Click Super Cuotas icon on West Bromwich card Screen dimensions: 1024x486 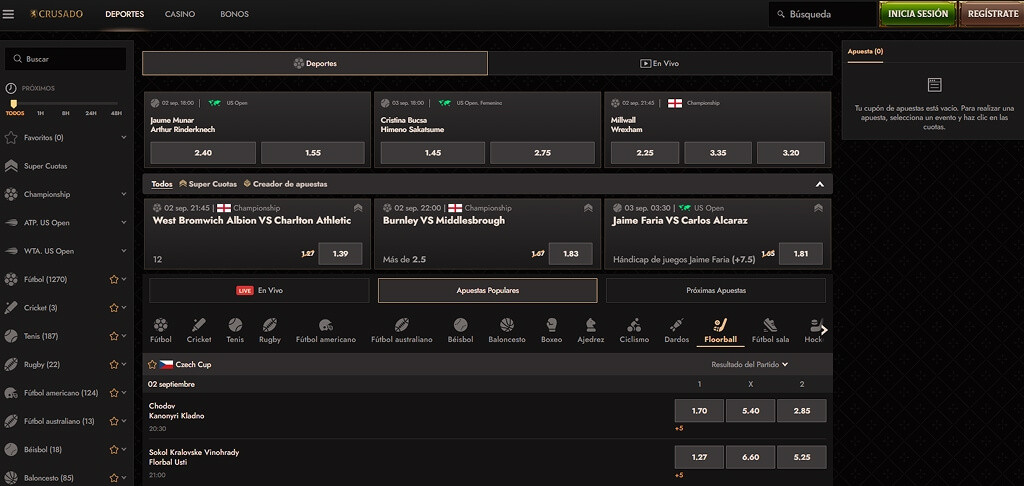click(358, 208)
